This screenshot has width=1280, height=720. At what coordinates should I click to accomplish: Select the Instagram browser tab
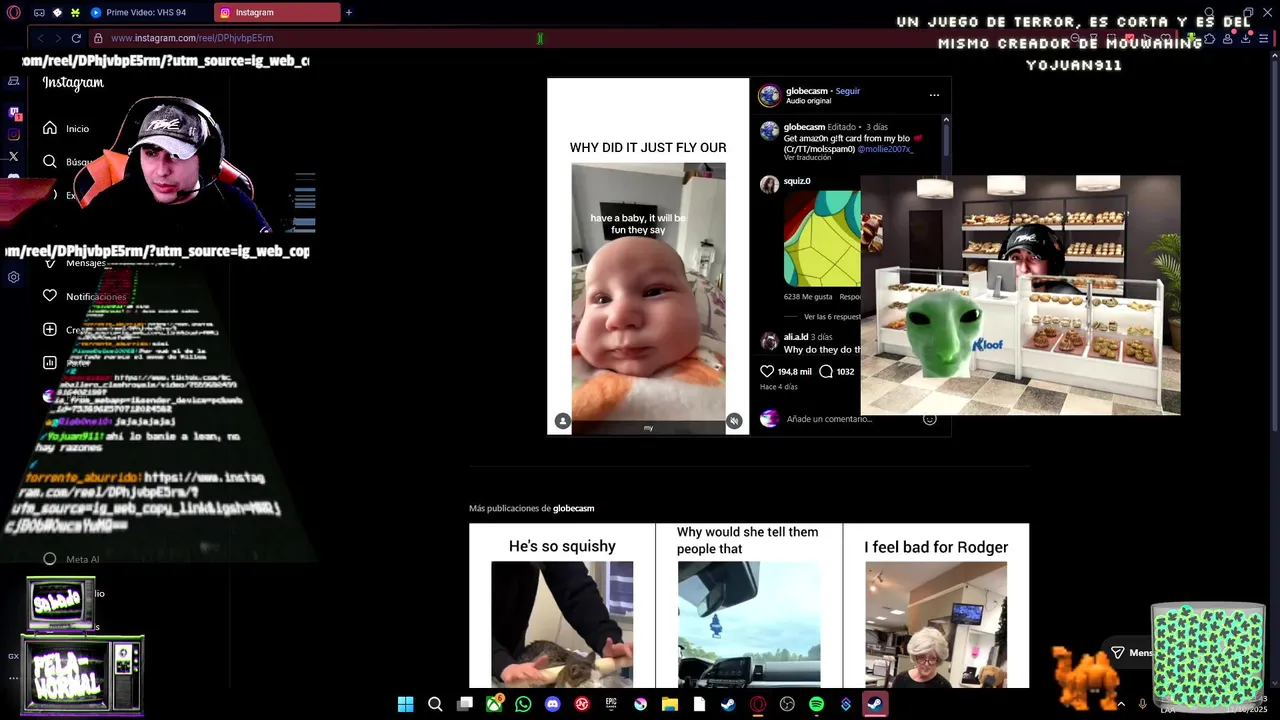(277, 13)
